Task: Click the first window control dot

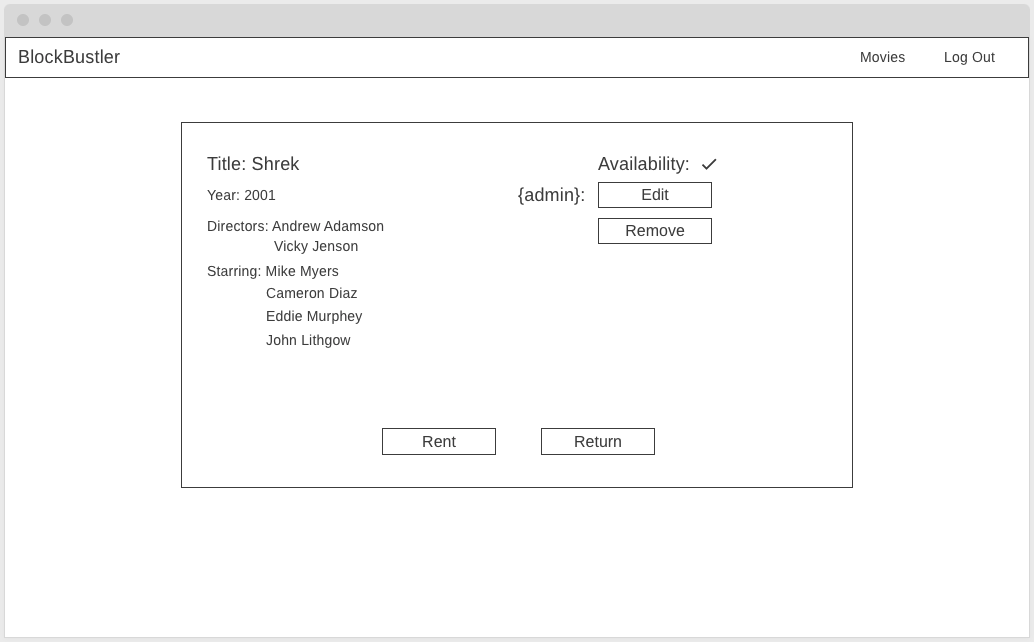Action: click(x=23, y=20)
